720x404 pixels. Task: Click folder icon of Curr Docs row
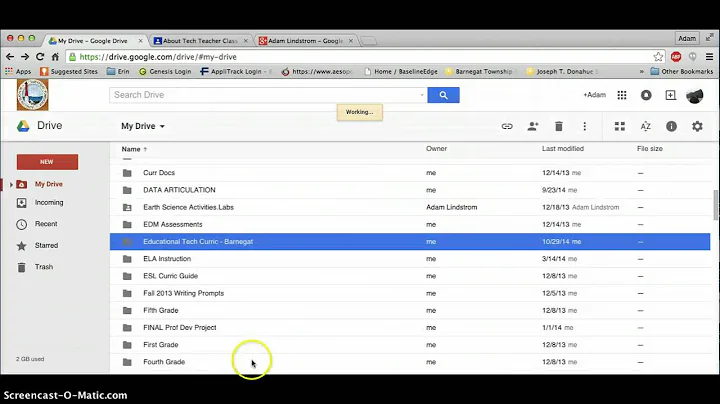127,173
